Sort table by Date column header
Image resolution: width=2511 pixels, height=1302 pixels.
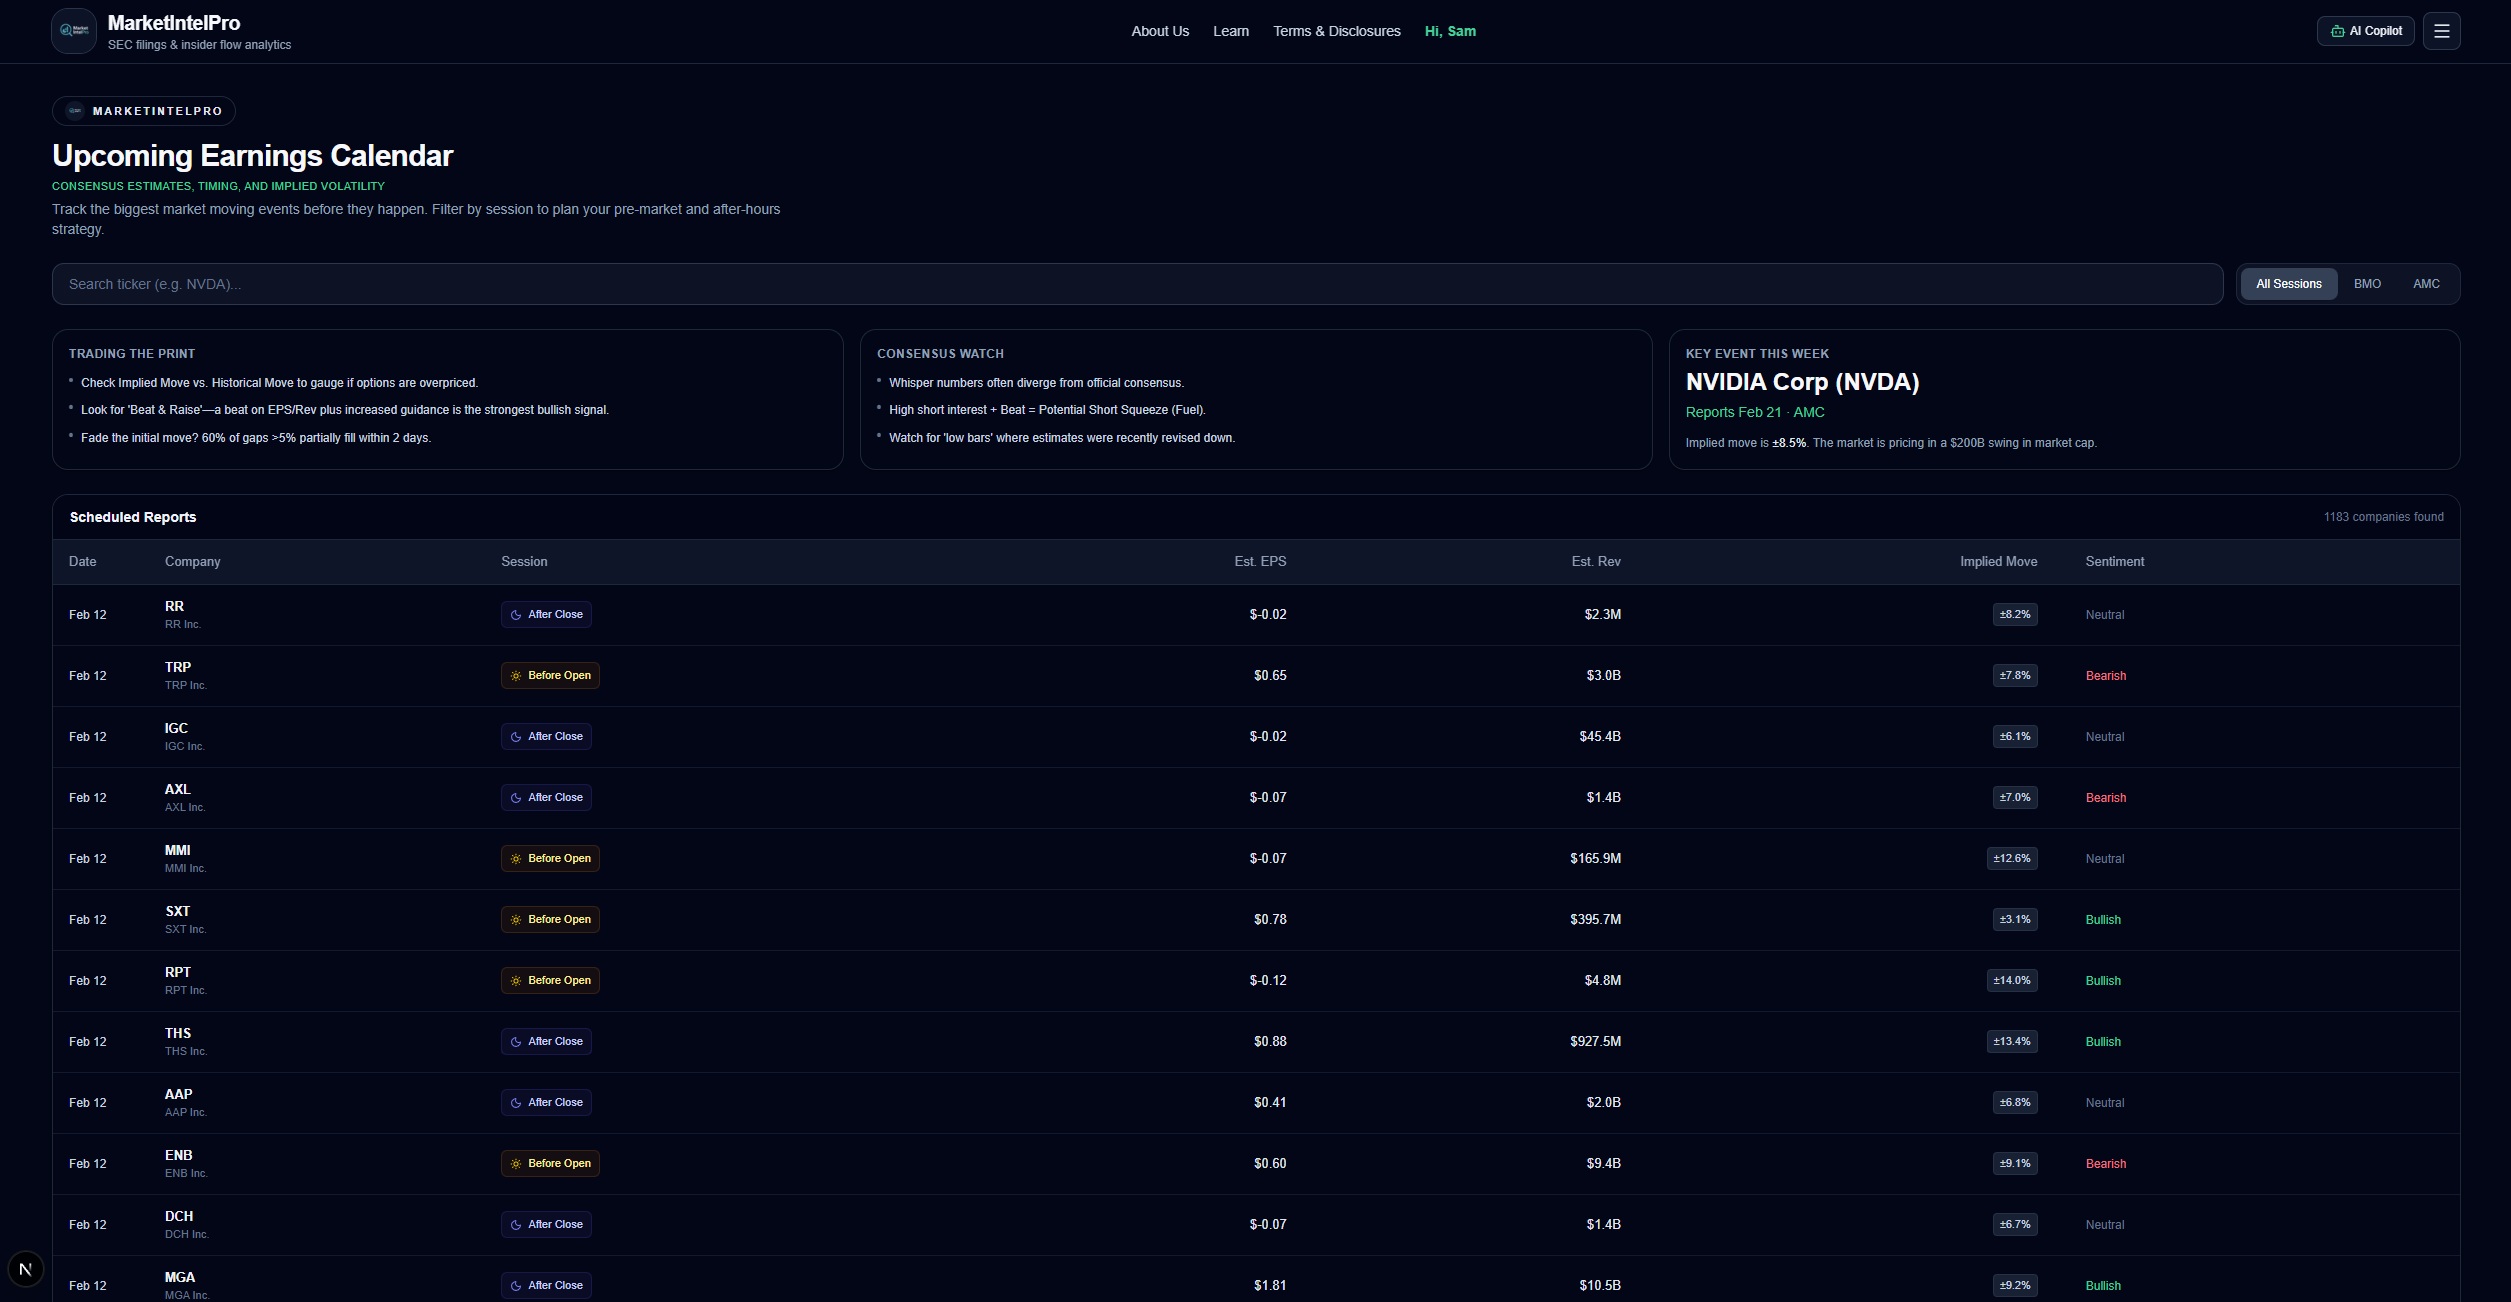click(83, 562)
